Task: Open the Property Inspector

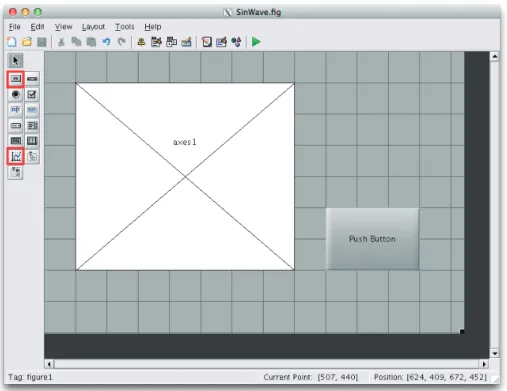Action: 221,42
